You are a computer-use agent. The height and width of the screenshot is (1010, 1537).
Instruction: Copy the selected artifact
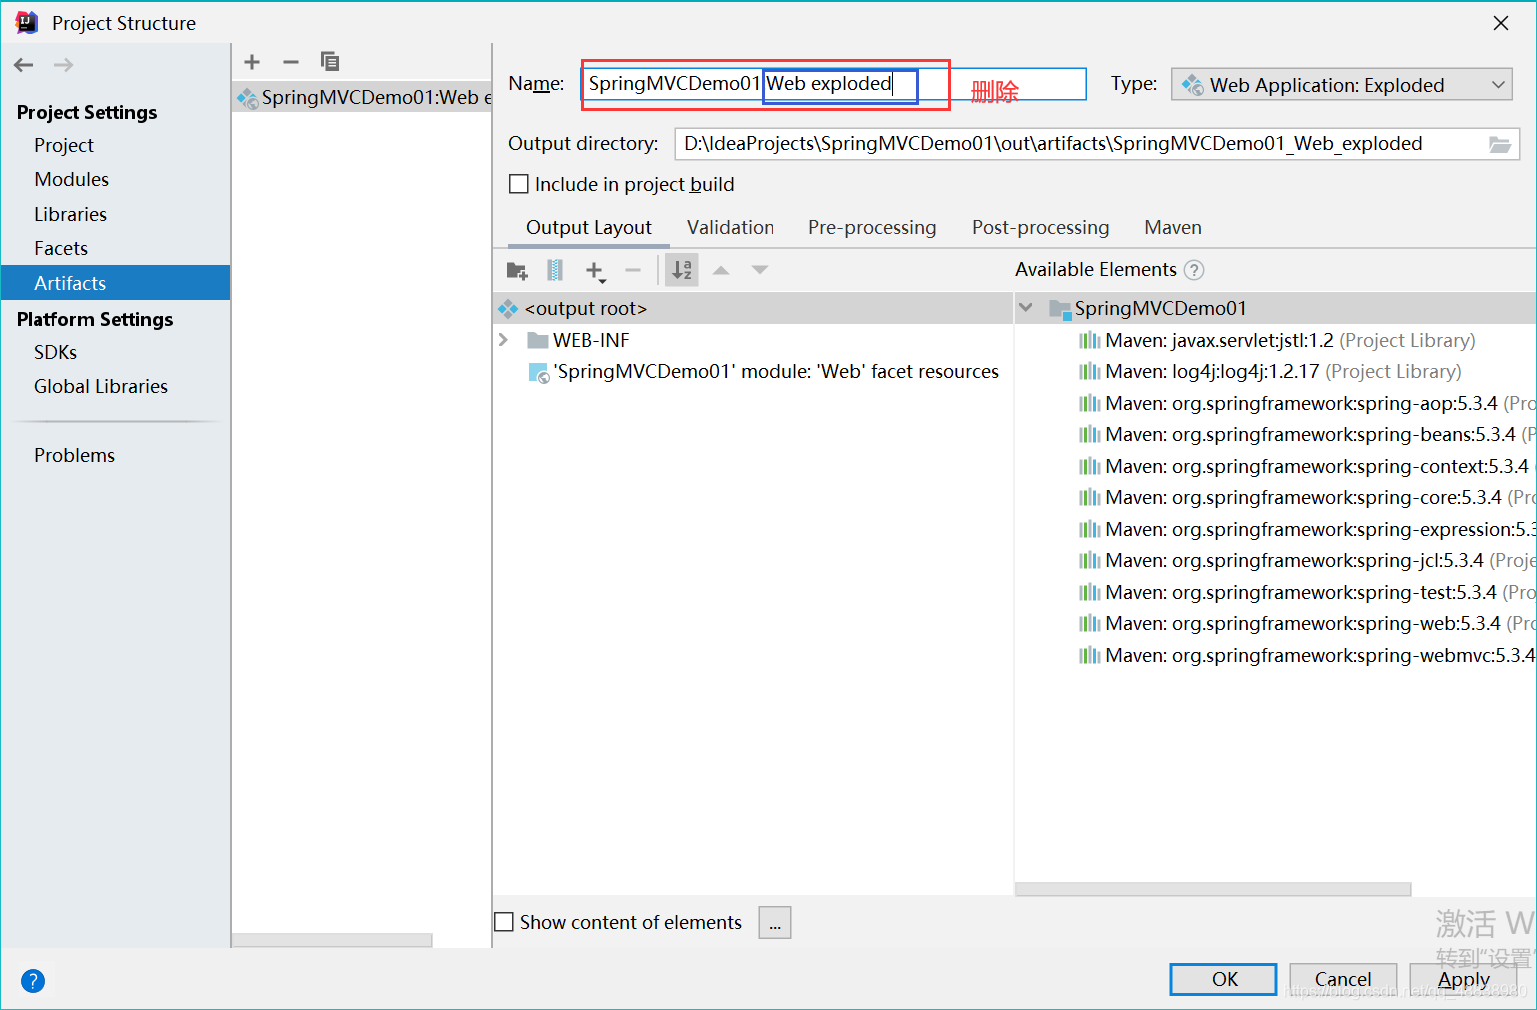[330, 62]
